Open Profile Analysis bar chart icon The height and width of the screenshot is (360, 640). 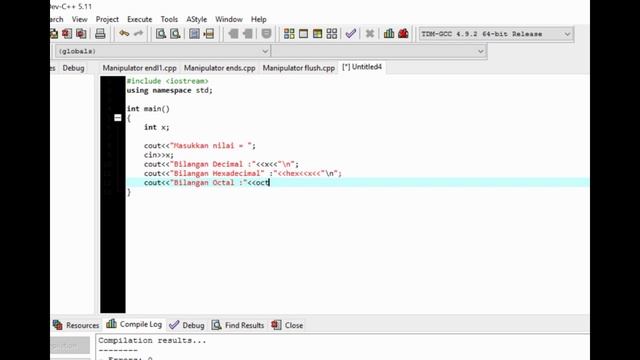pyautogui.click(x=389, y=33)
